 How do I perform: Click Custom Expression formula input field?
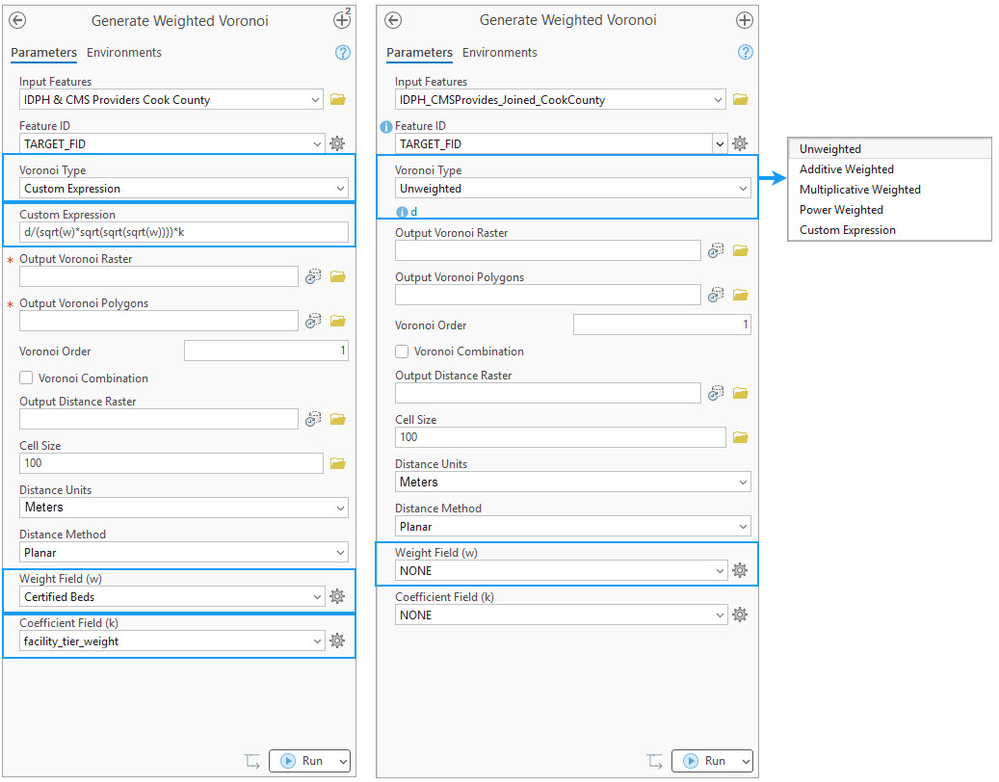click(x=183, y=232)
